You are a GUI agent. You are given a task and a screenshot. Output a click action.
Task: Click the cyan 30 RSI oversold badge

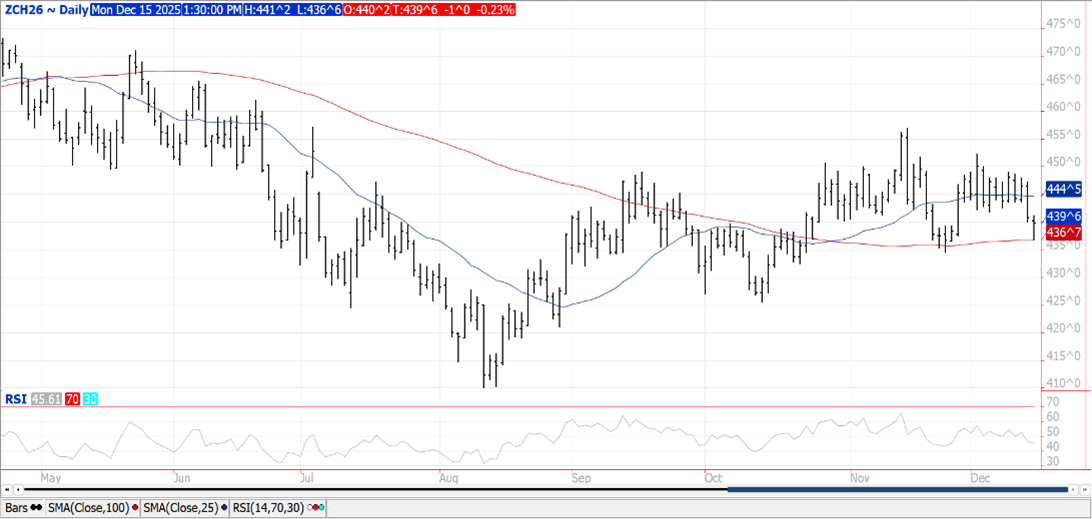(89, 399)
